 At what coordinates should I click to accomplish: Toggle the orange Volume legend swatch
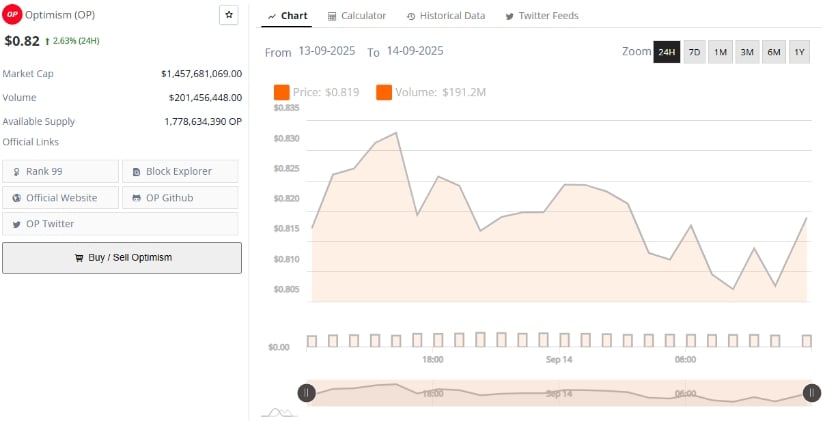click(x=384, y=92)
